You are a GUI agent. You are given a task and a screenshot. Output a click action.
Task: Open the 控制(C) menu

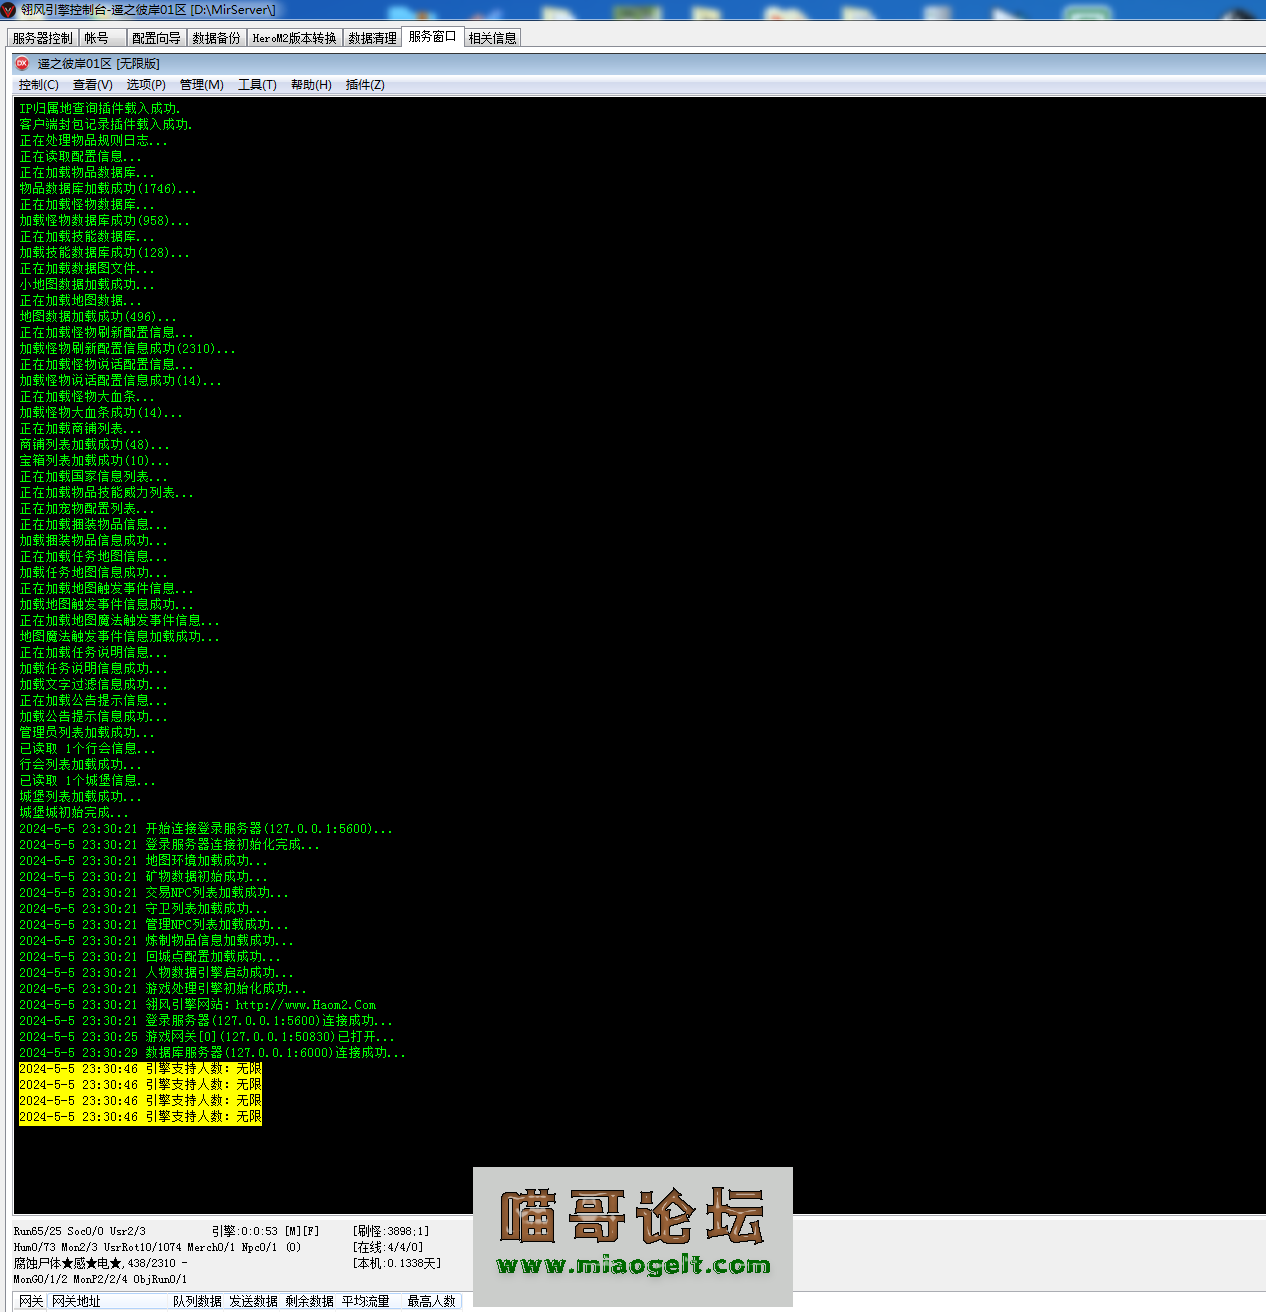(x=38, y=85)
